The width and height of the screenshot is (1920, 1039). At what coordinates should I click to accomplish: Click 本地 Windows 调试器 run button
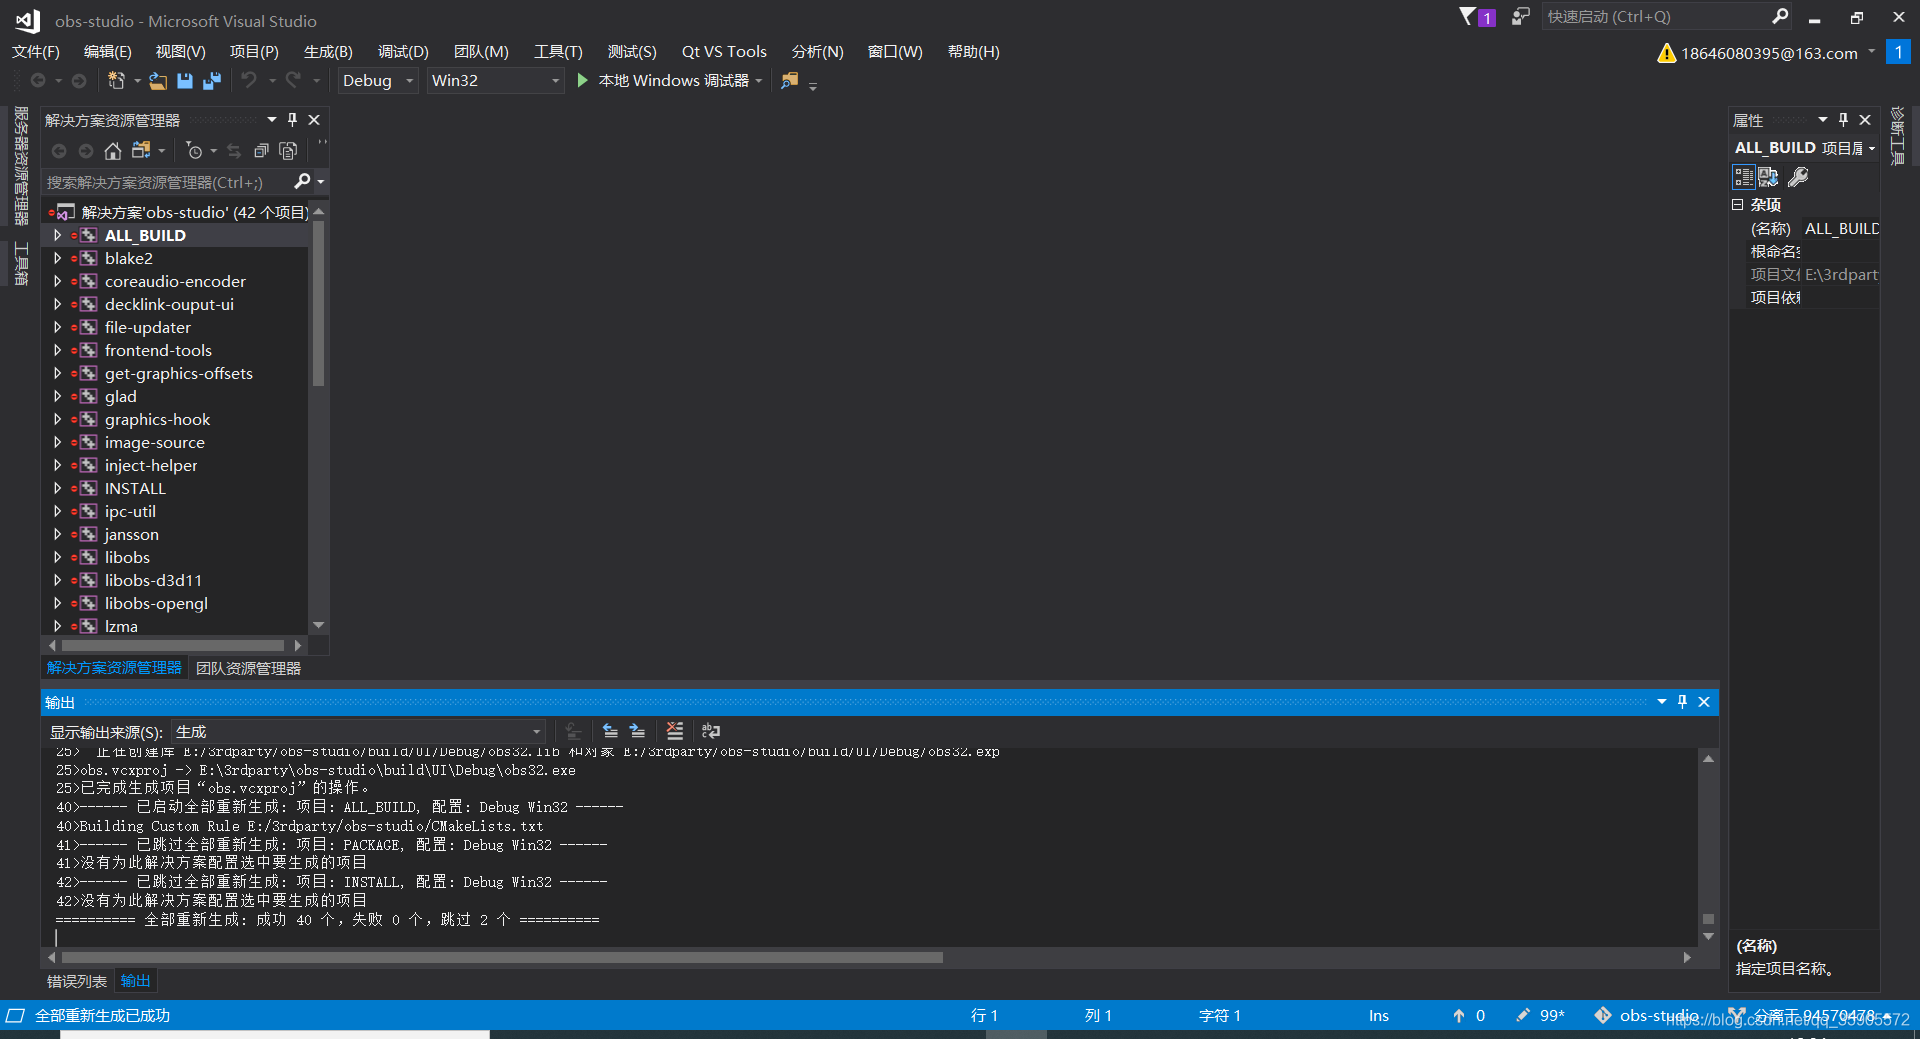[x=673, y=80]
